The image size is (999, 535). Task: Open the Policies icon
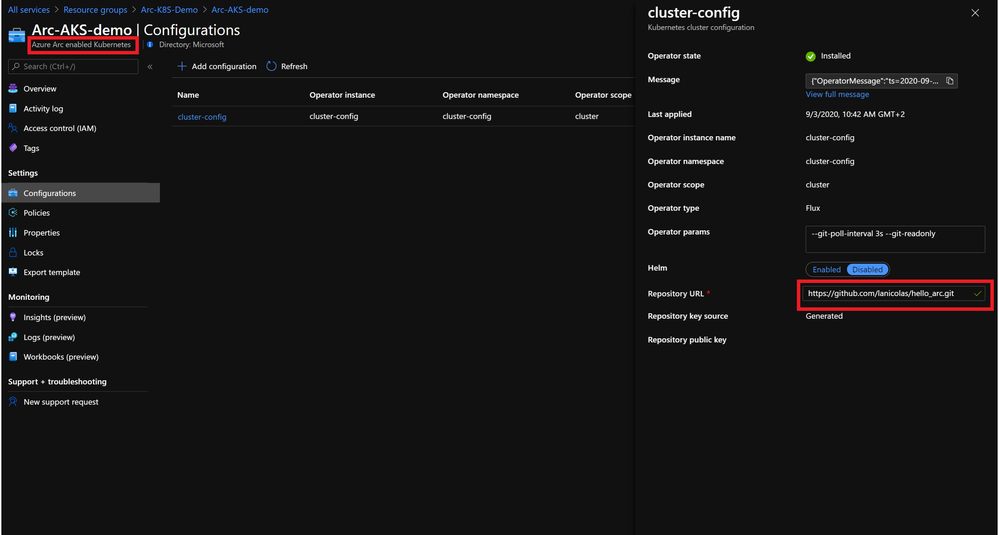13,213
